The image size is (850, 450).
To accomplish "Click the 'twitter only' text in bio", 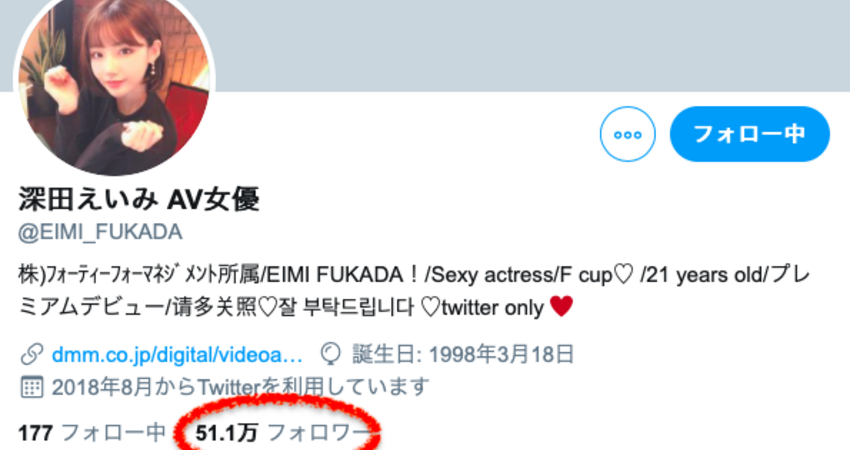I will (493, 307).
